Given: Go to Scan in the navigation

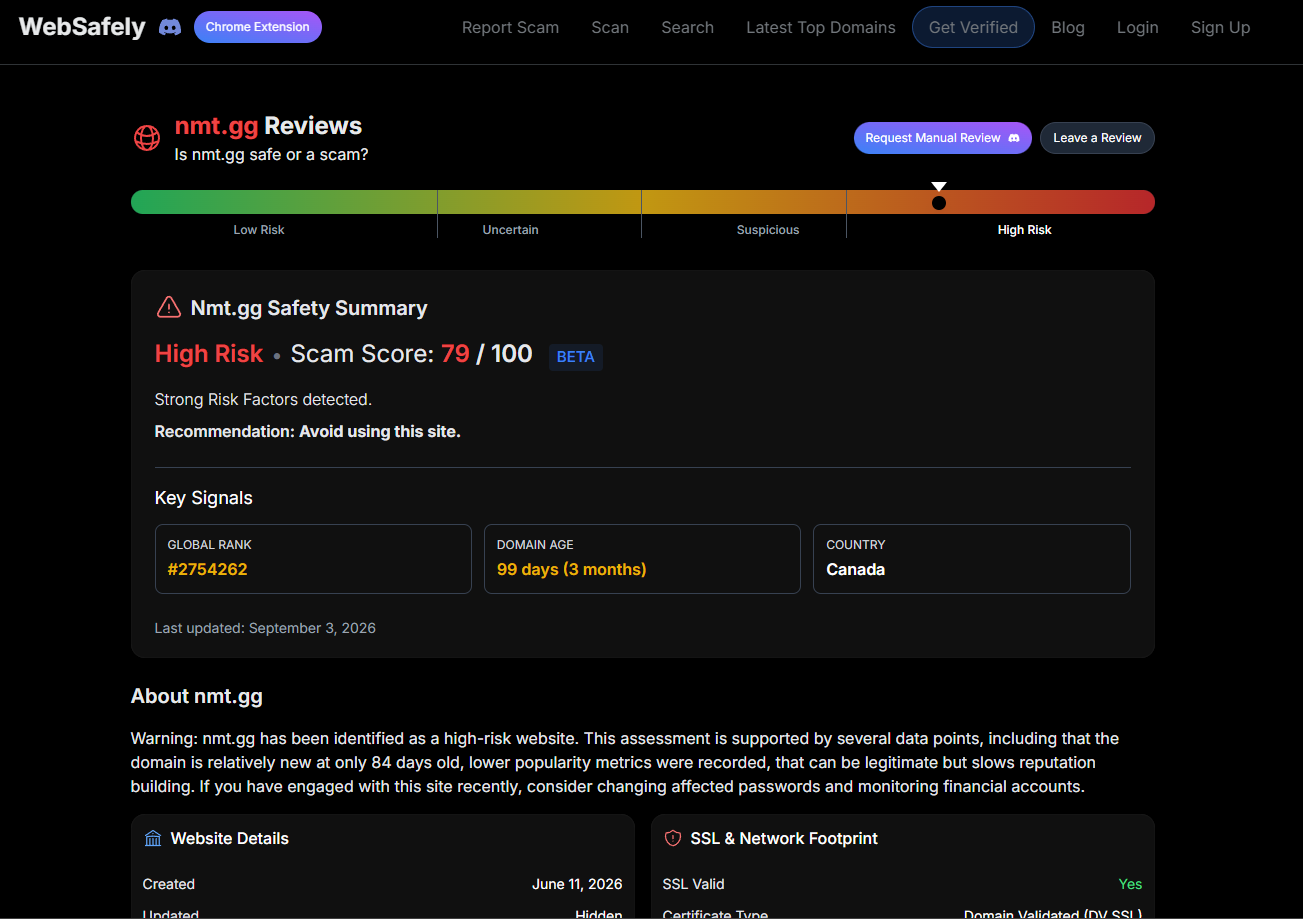Looking at the screenshot, I should 610,27.
